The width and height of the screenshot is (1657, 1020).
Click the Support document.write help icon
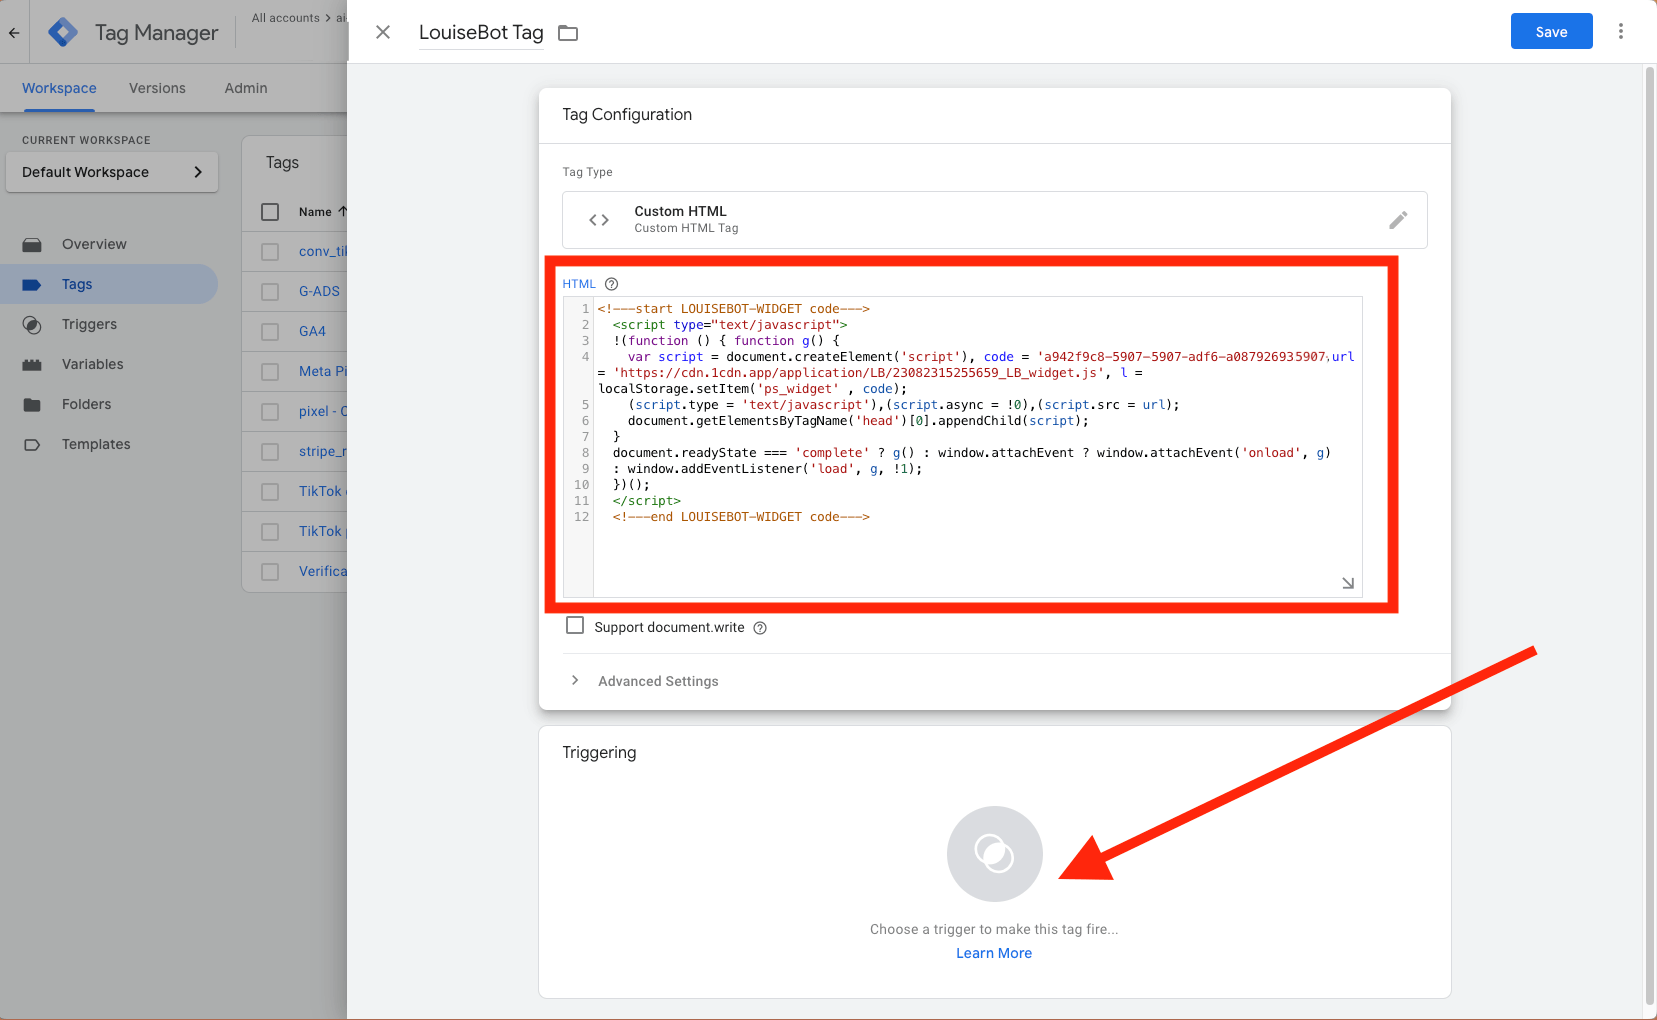point(760,628)
